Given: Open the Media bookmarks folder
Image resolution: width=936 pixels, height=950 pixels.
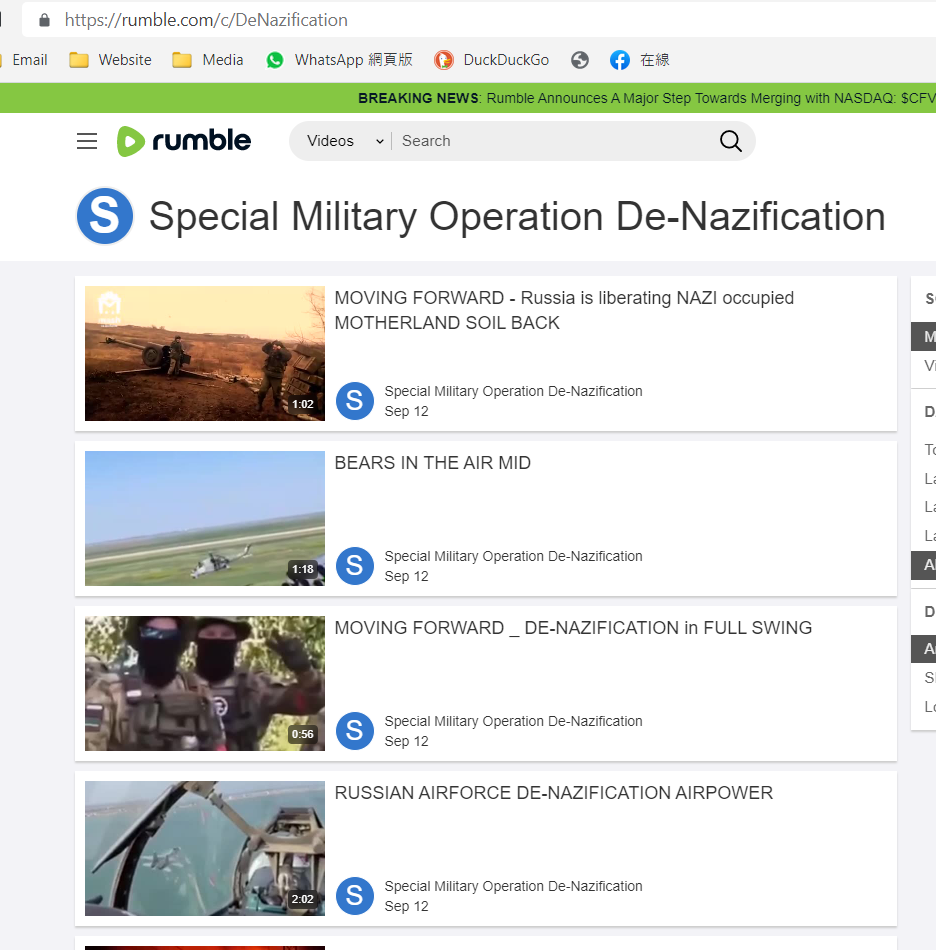Looking at the screenshot, I should click(x=208, y=60).
